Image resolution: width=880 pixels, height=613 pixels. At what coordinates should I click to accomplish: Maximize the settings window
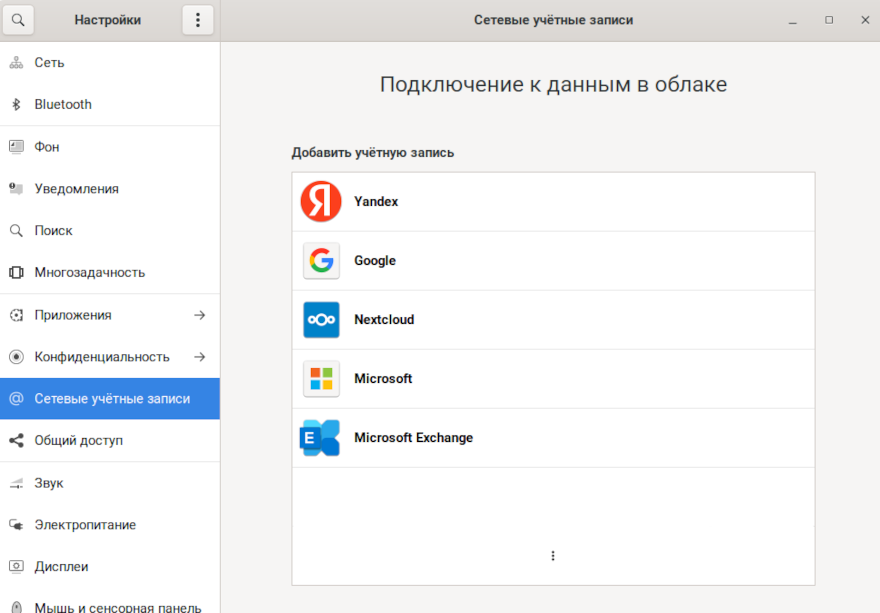[x=828, y=20]
